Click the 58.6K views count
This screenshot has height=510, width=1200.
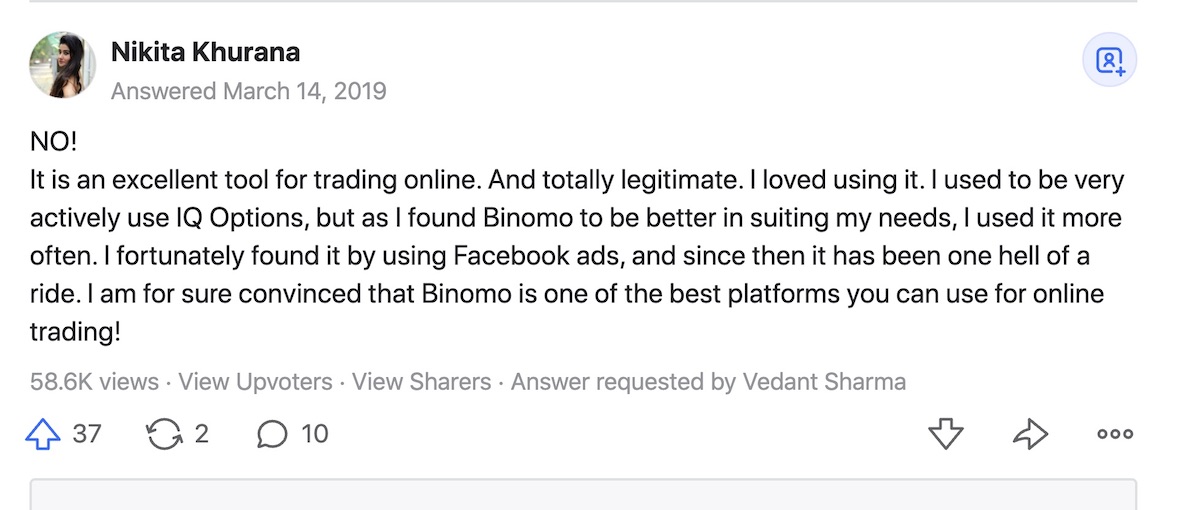pyautogui.click(x=94, y=382)
